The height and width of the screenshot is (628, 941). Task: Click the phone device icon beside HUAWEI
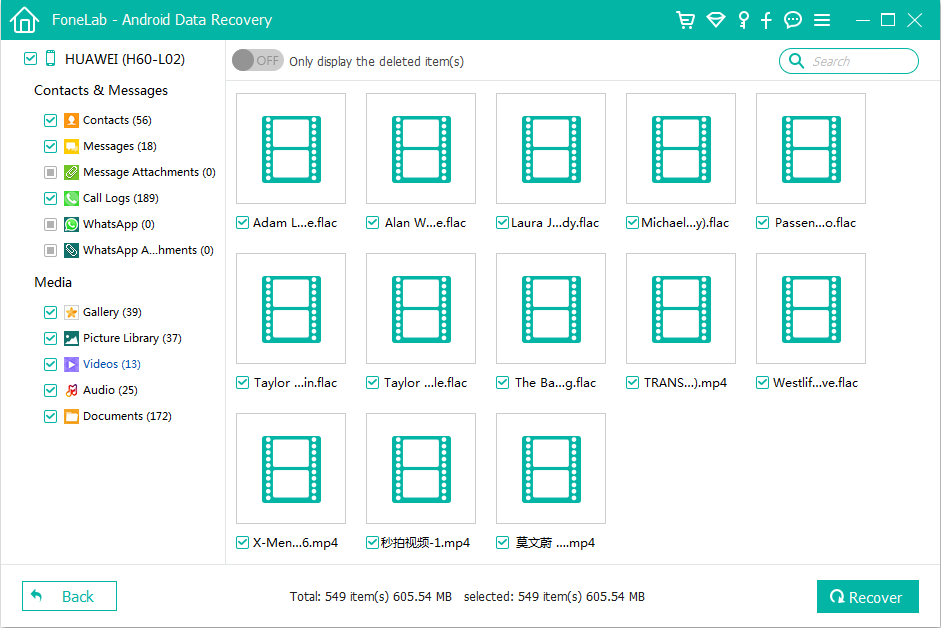50,58
